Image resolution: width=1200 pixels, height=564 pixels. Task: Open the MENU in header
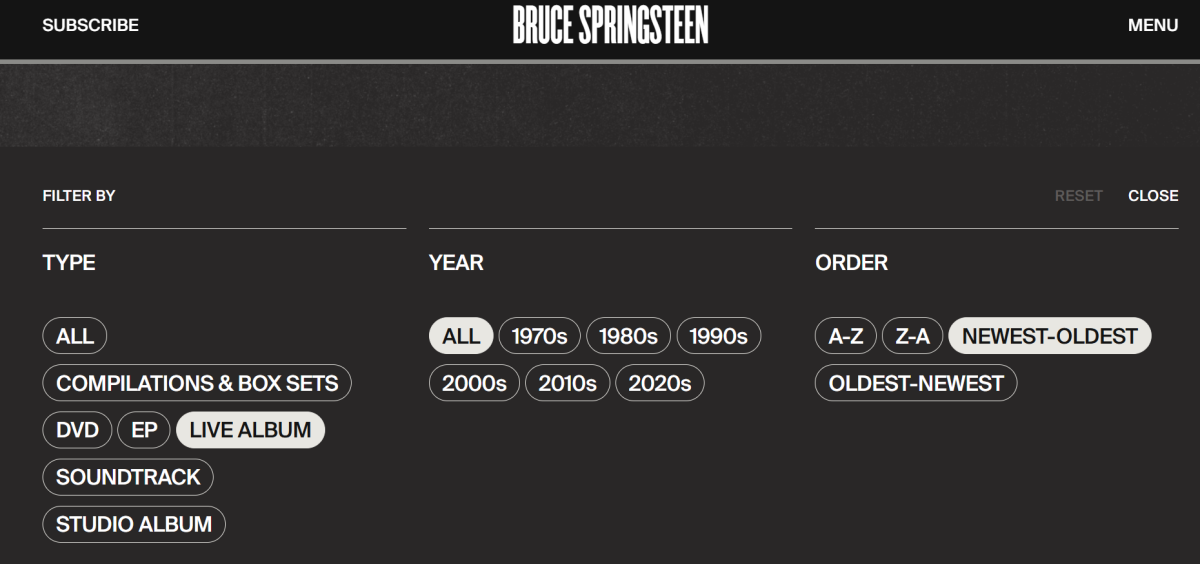pos(1152,25)
